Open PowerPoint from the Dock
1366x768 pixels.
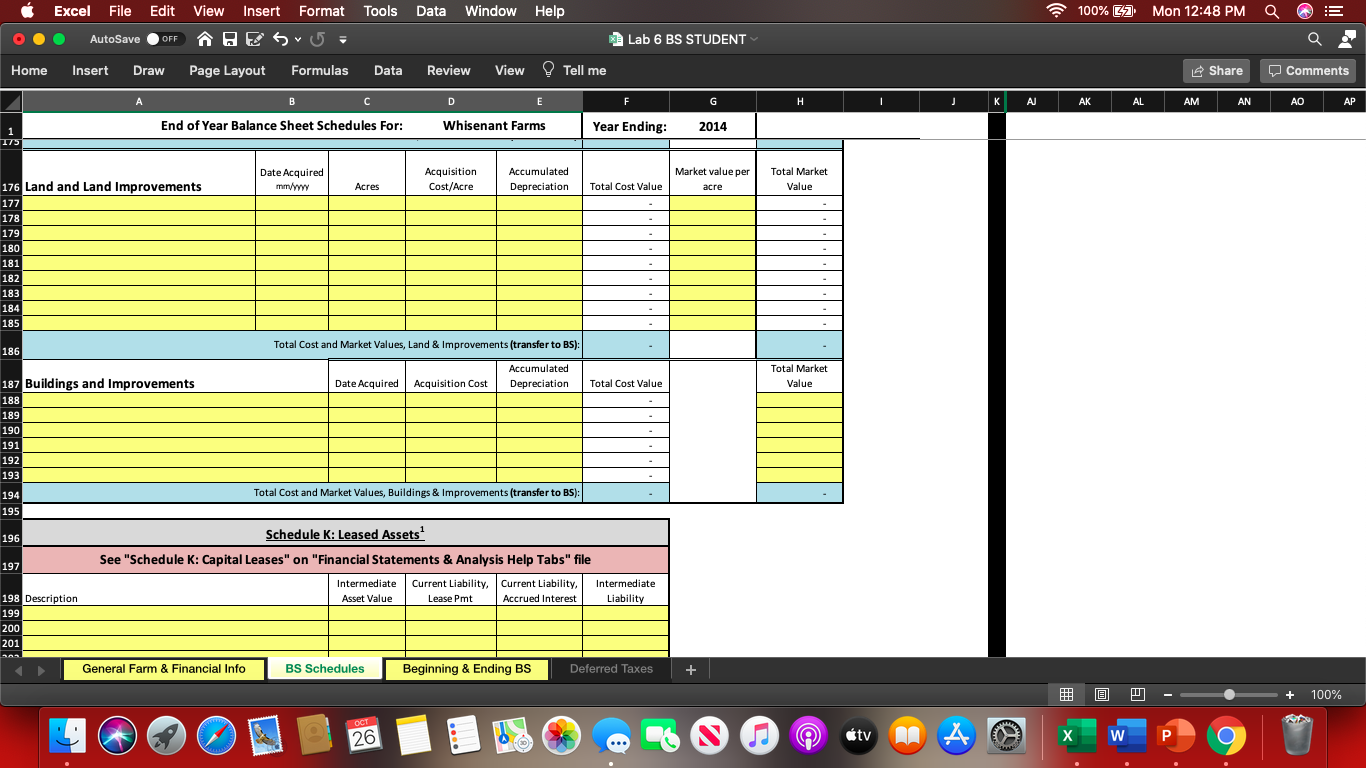tap(1174, 736)
